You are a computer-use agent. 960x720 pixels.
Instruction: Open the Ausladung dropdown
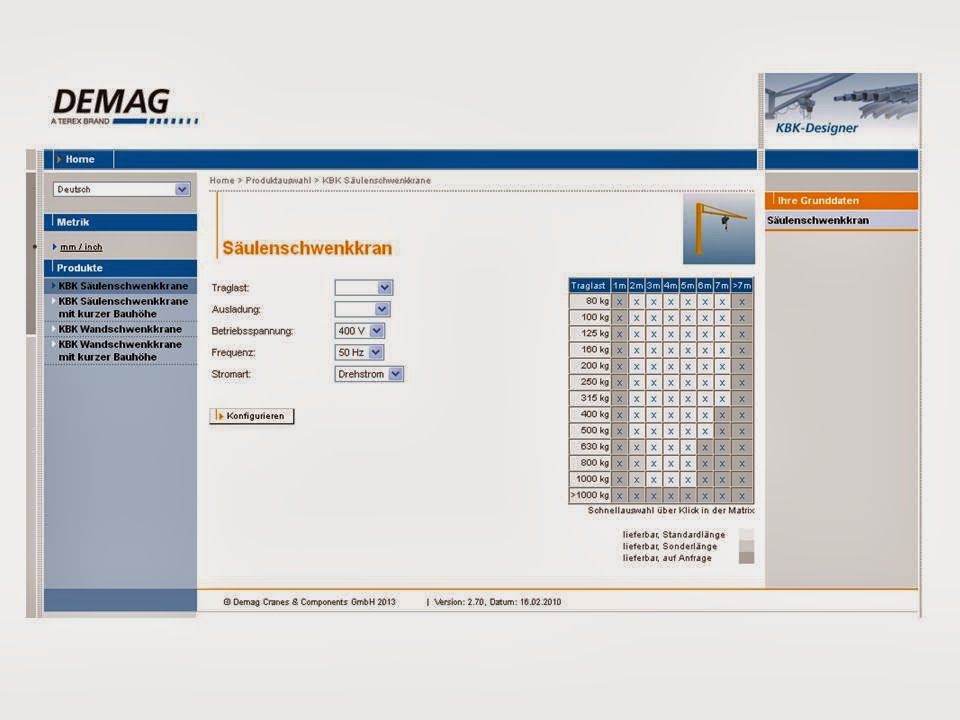coord(362,309)
